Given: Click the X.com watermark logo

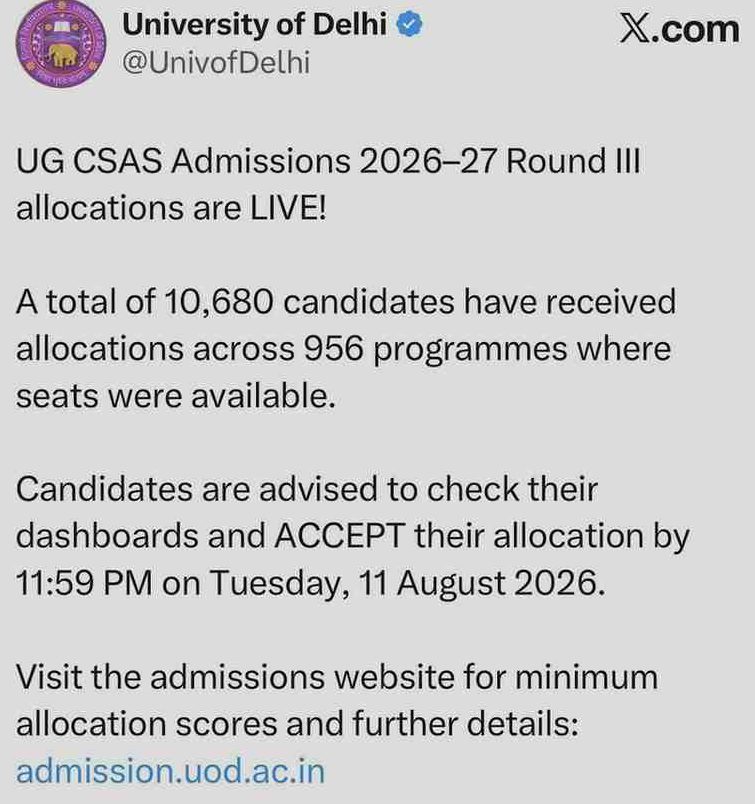Looking at the screenshot, I should [x=680, y=29].
